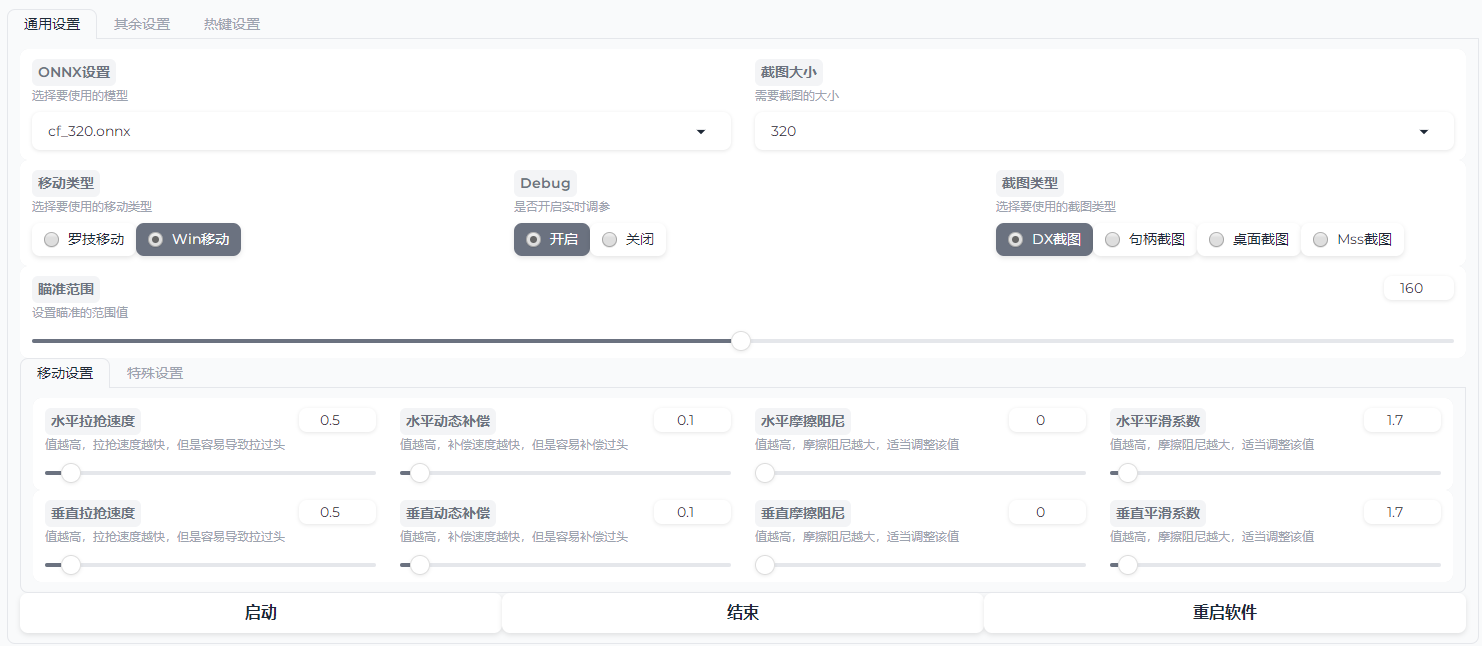The height and width of the screenshot is (646, 1482).
Task: Disable Debug by selecting 关闭
Action: pos(628,239)
